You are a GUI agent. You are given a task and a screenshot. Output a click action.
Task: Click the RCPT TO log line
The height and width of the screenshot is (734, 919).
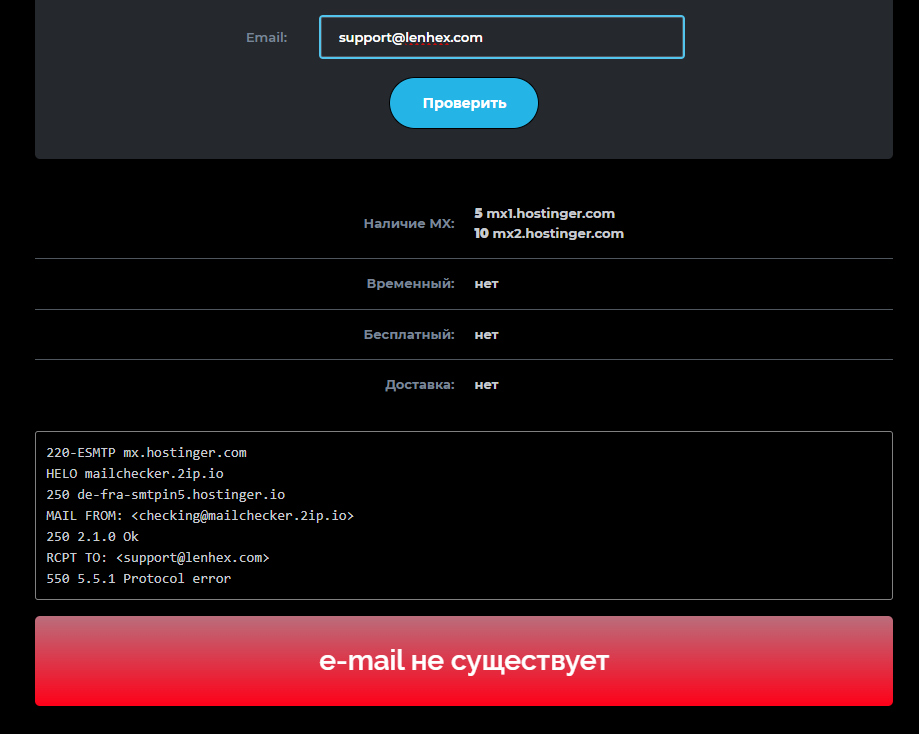(x=157, y=558)
